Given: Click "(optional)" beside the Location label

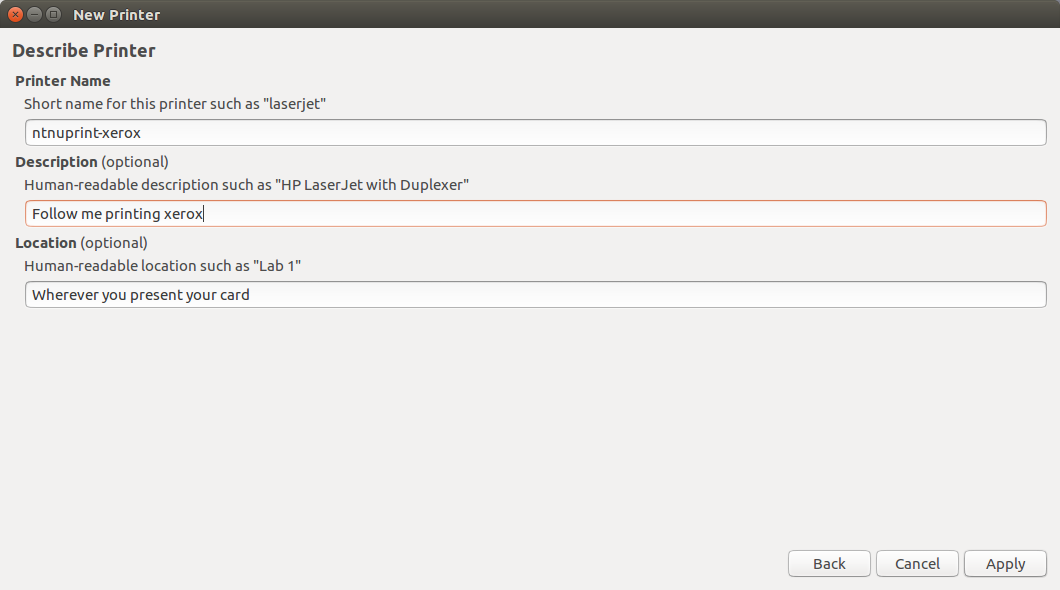Looking at the screenshot, I should coord(114,243).
